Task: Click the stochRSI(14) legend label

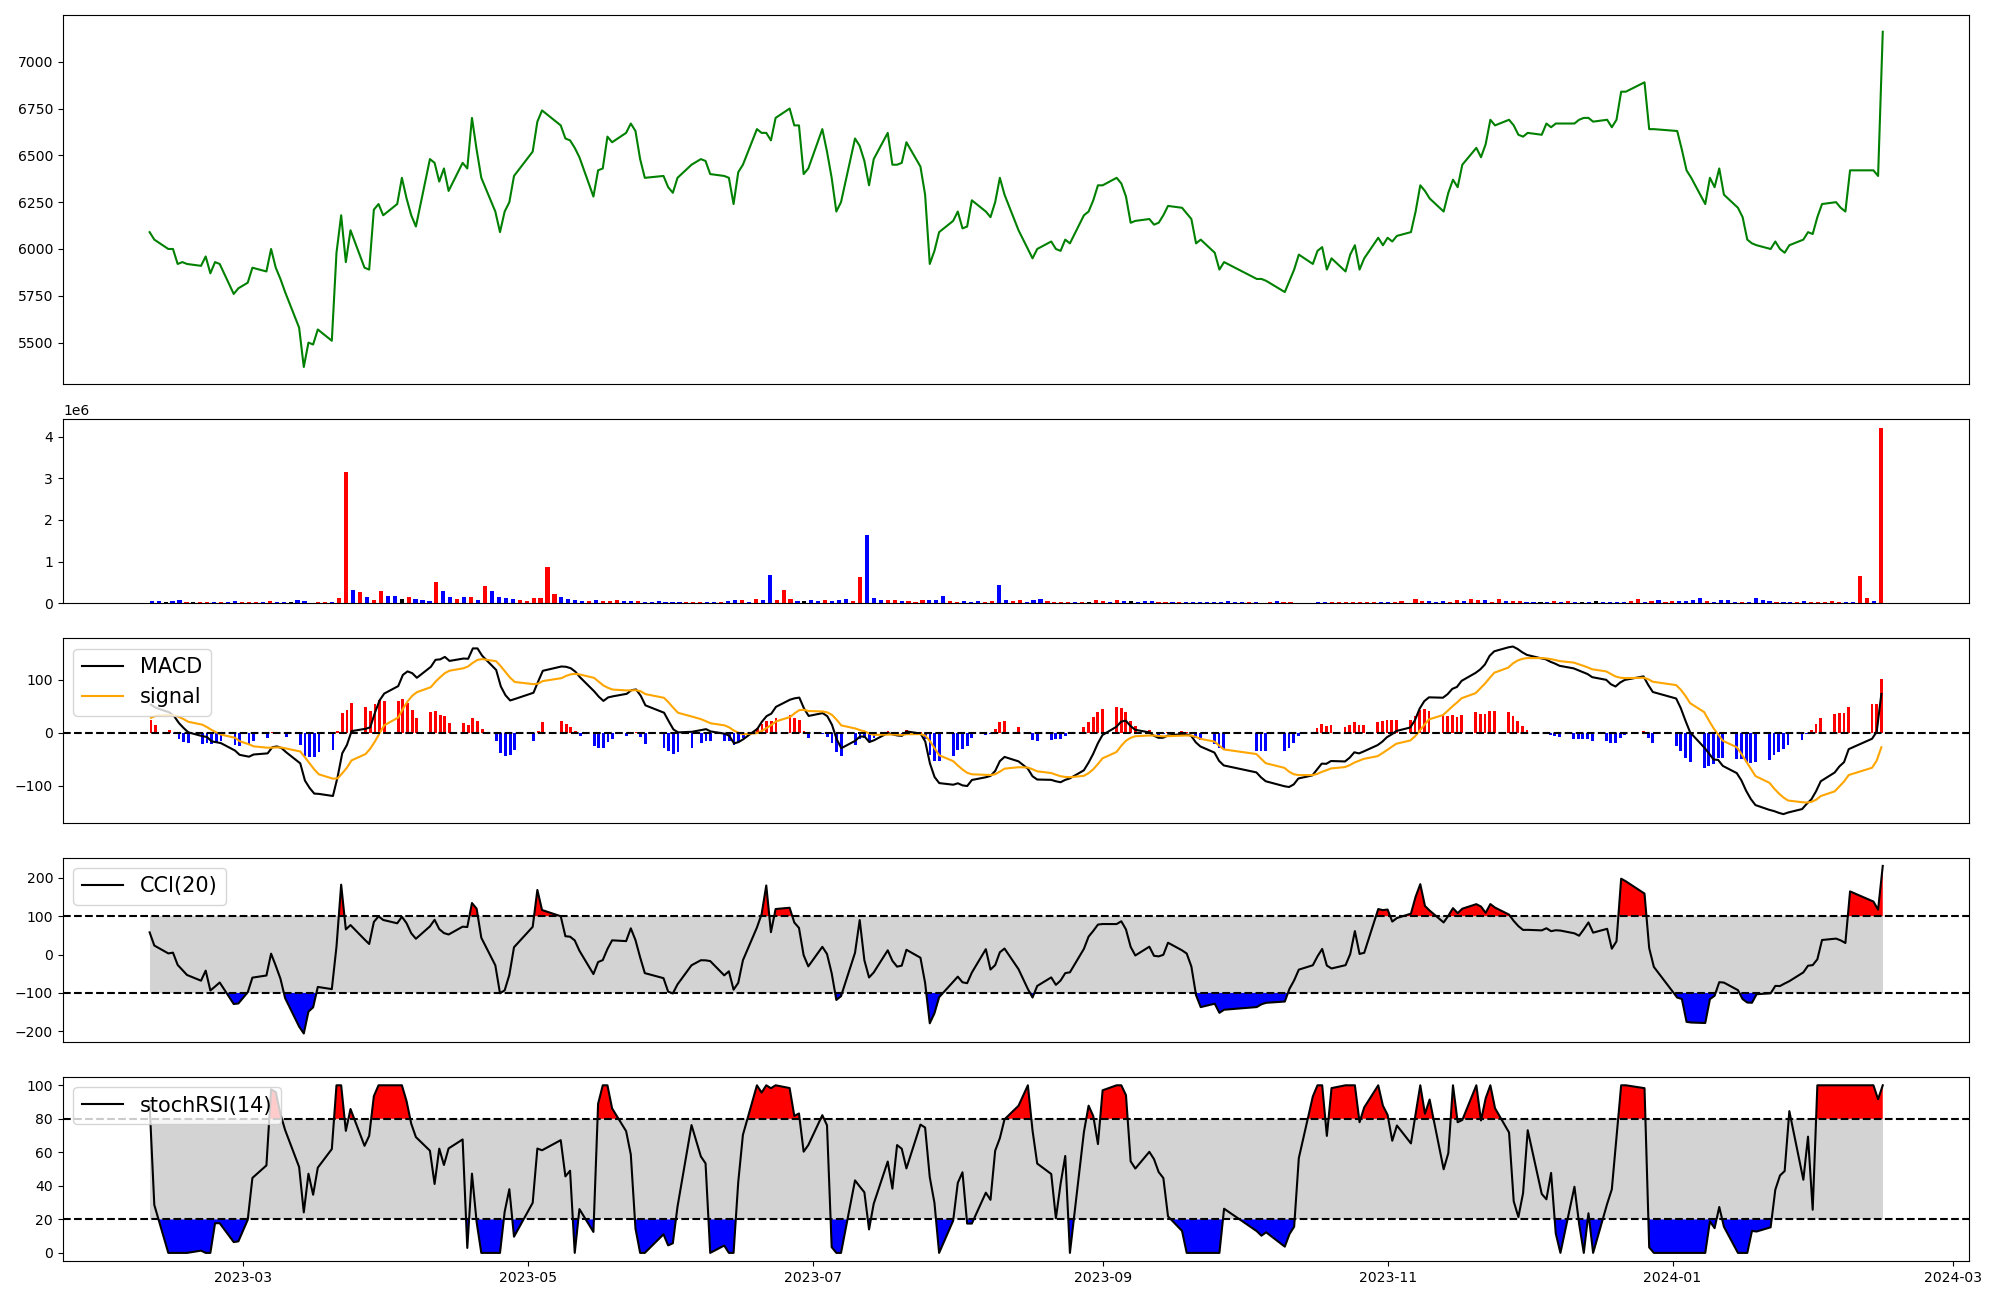Action: [x=205, y=1105]
